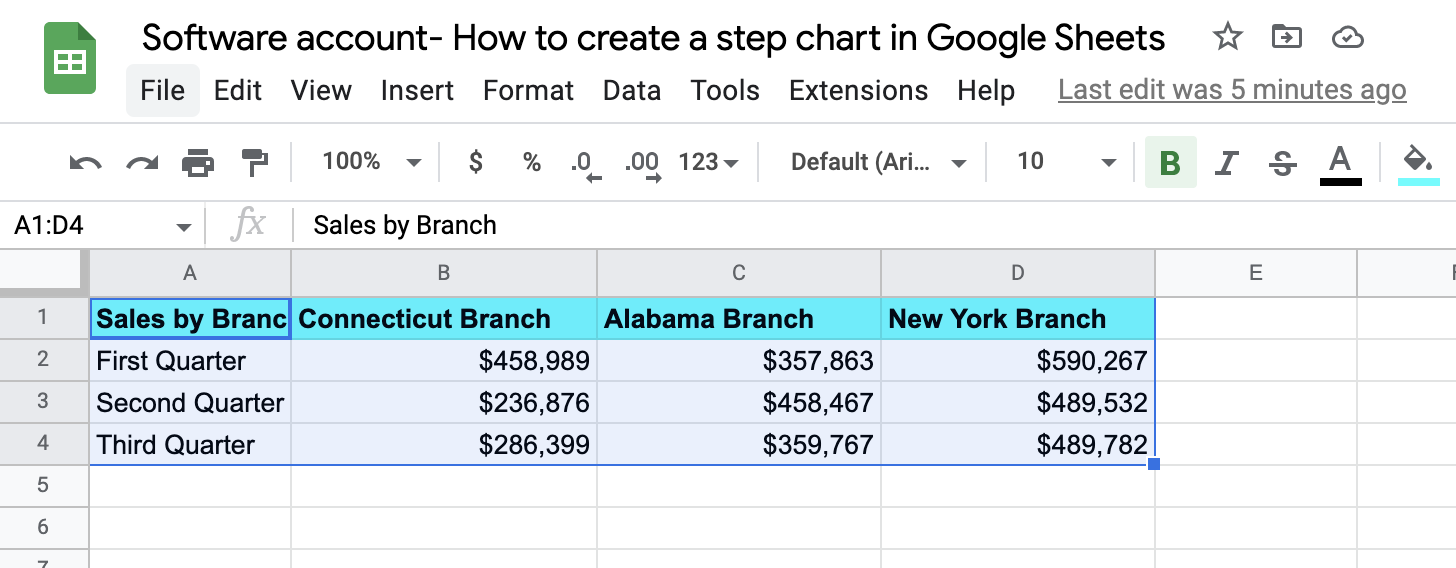
Task: Click the A1:D4 name box field
Action: pyautogui.click(x=90, y=226)
